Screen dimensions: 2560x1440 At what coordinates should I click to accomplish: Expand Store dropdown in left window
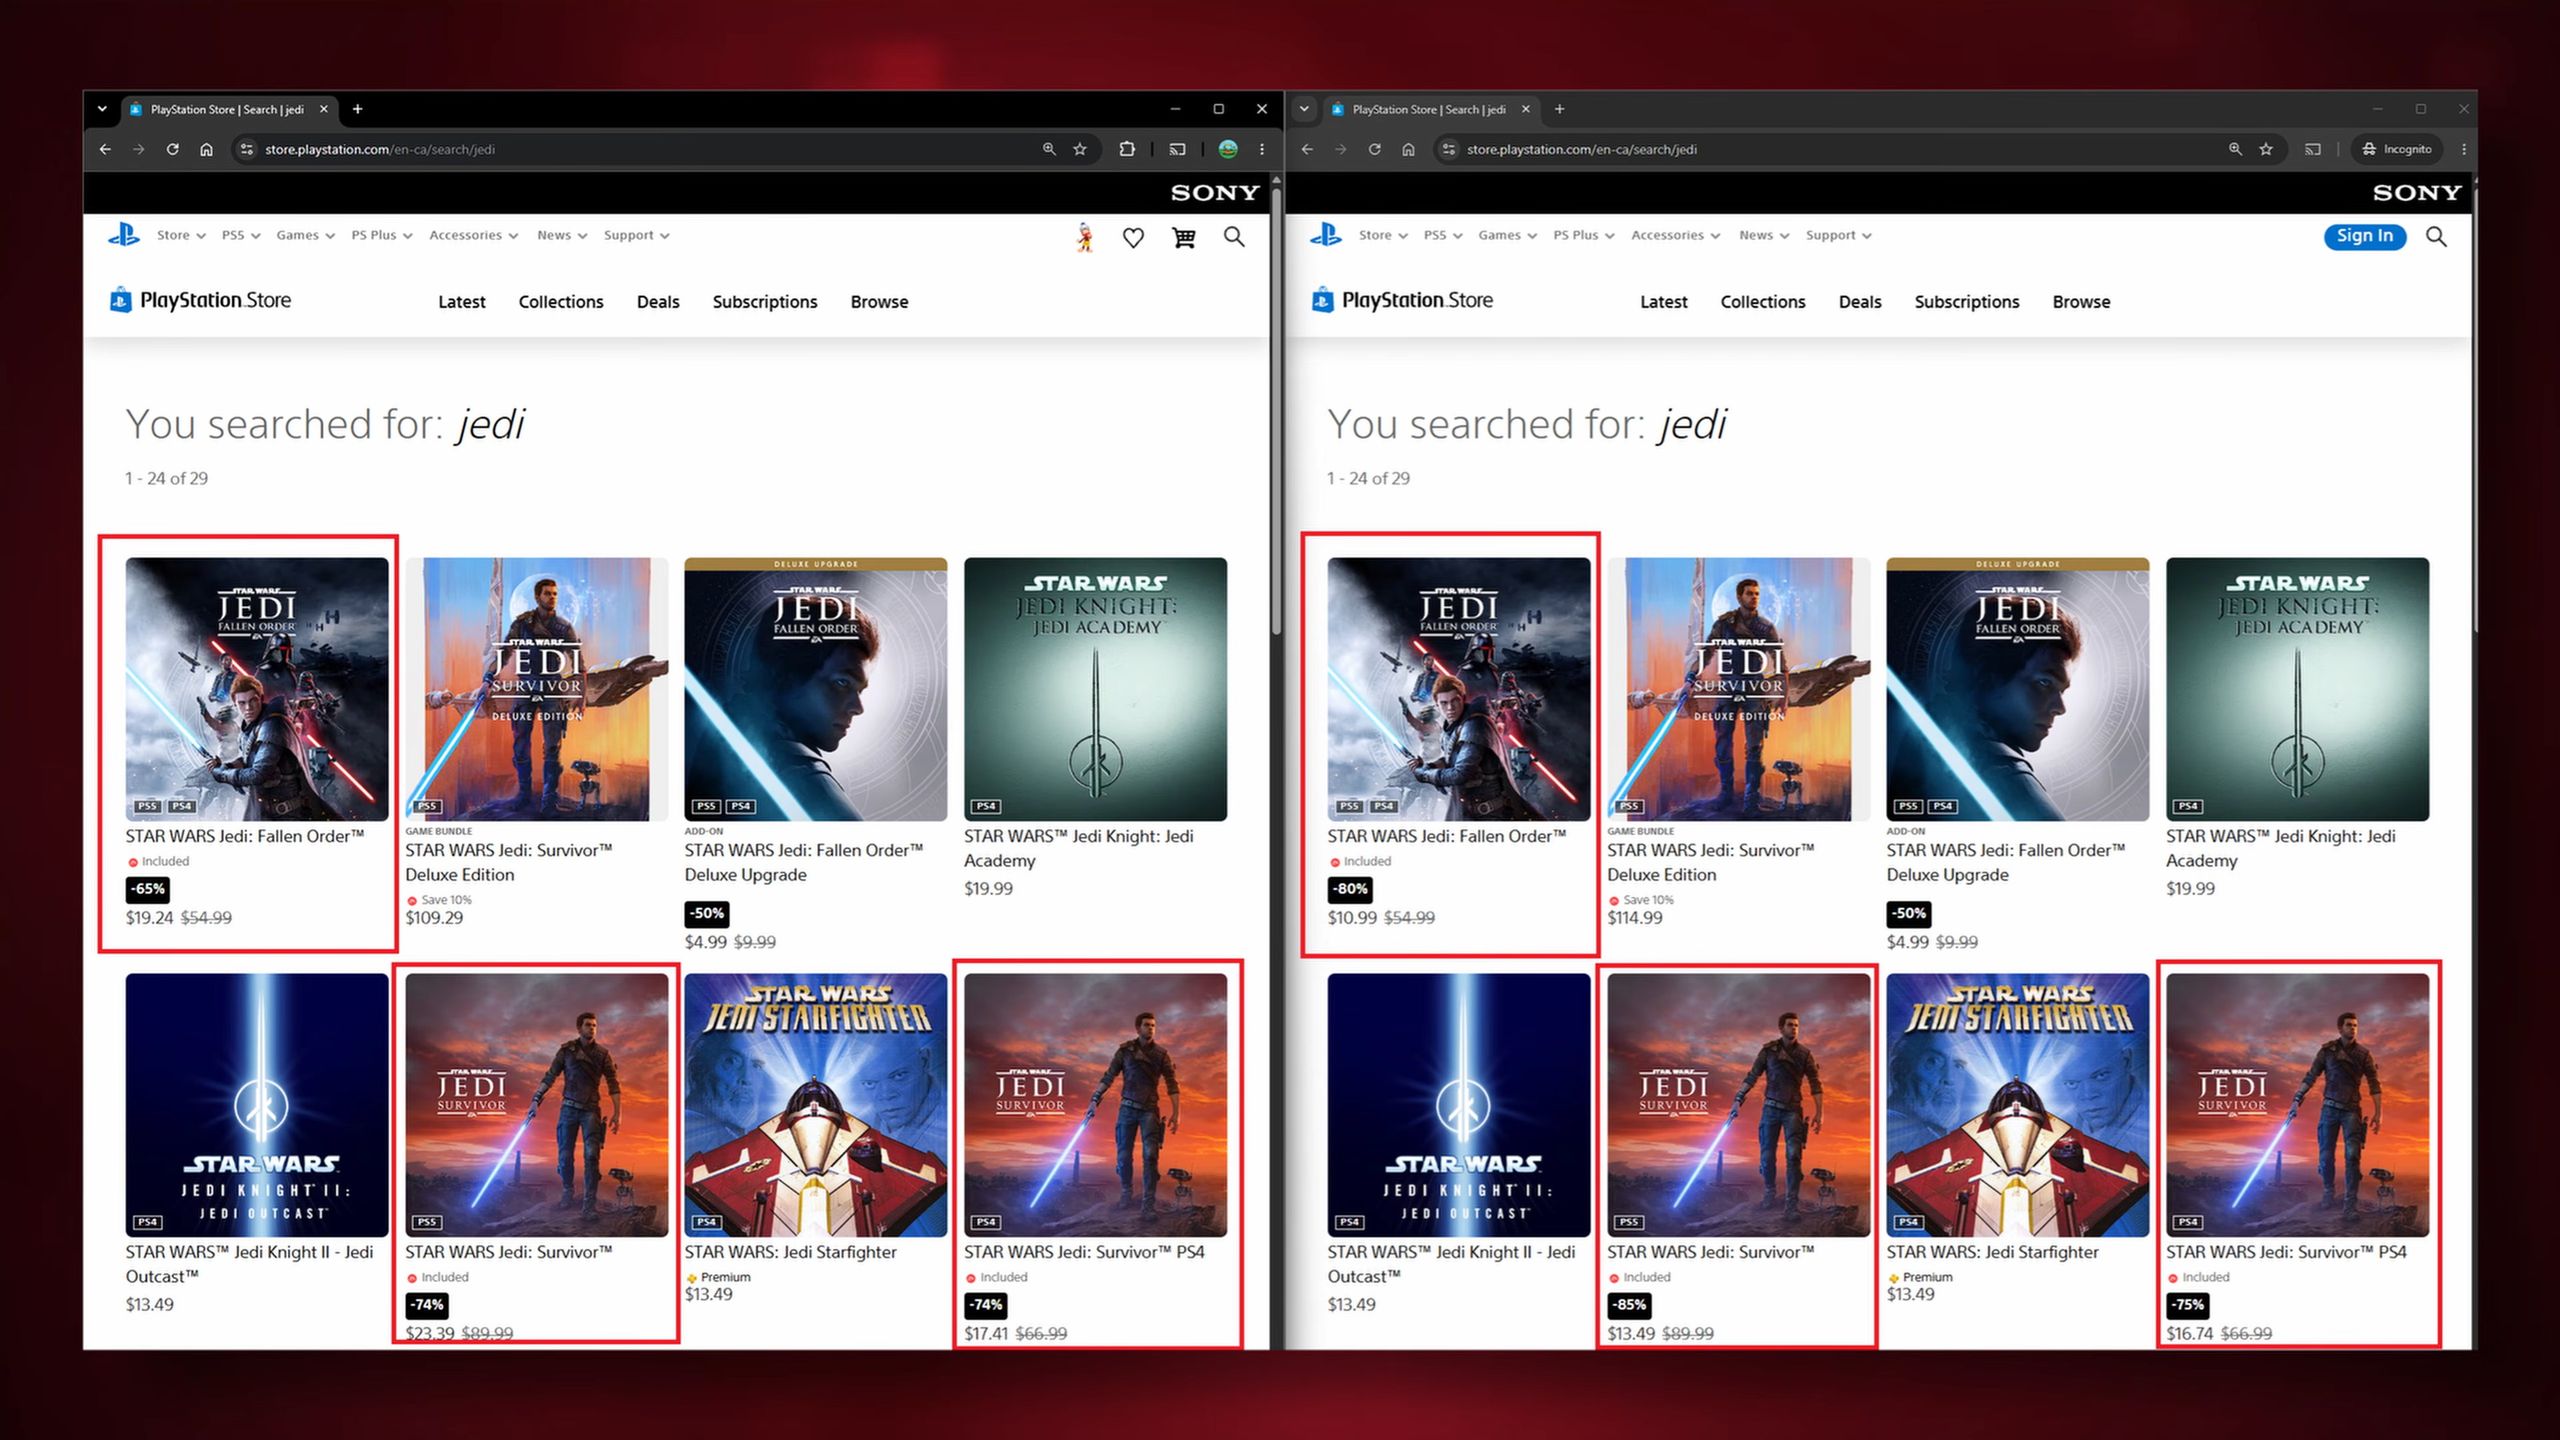tap(181, 235)
